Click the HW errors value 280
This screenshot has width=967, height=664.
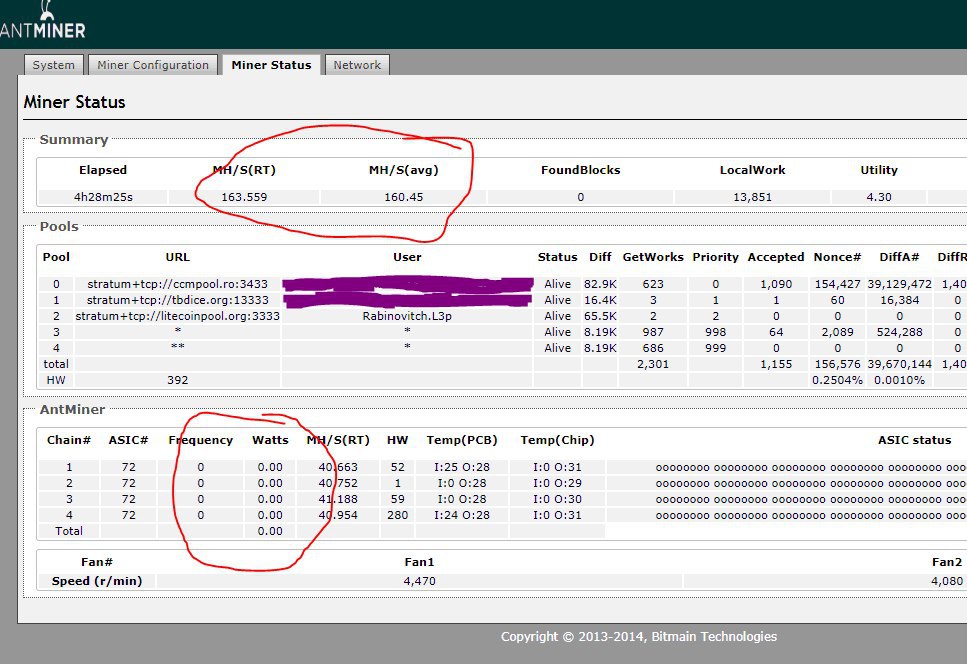[398, 515]
